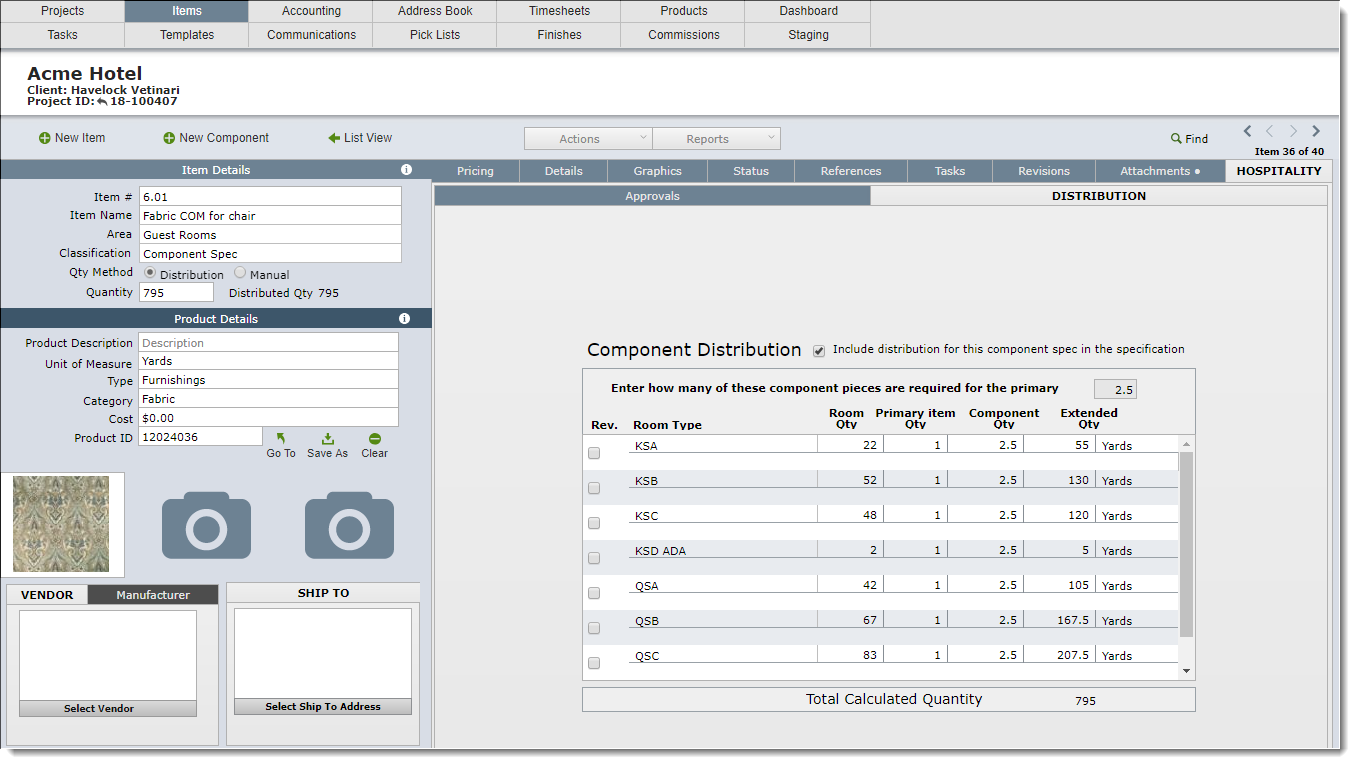Image resolution: width=1355 pixels, height=764 pixels.
Task: Click the distribution list scrollbar thumb
Action: (x=1187, y=544)
